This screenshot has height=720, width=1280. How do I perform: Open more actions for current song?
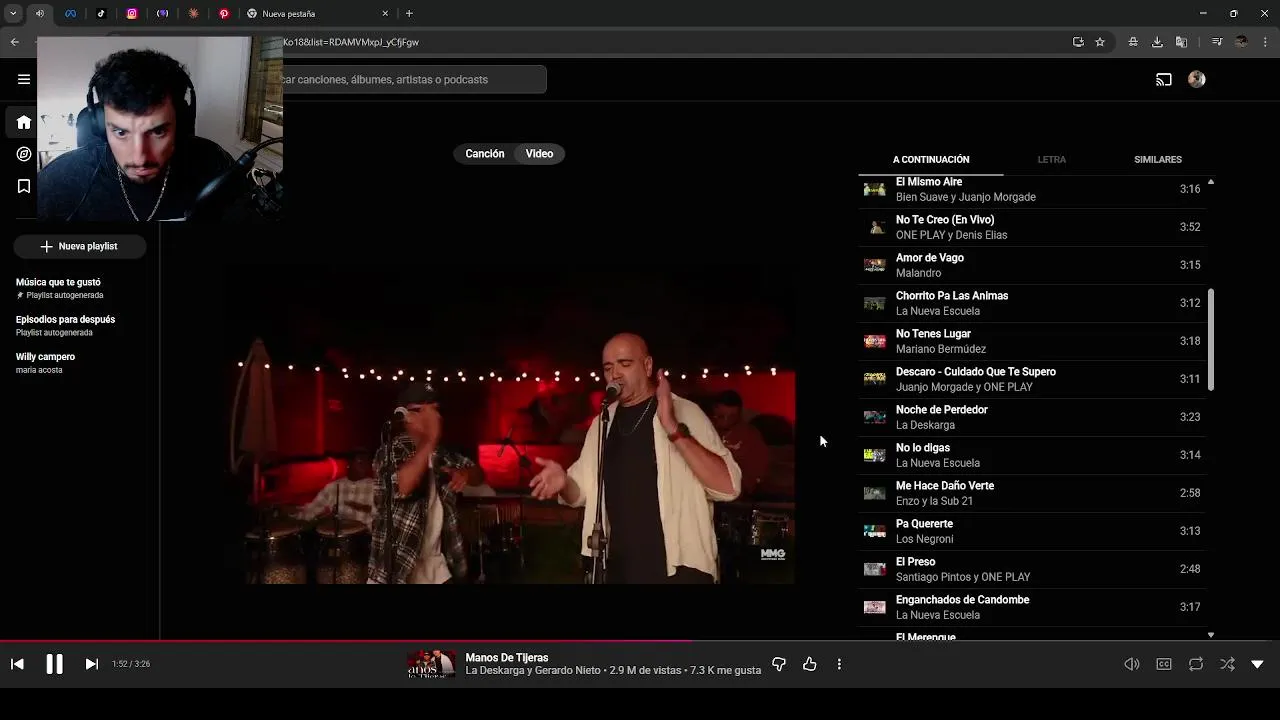pyautogui.click(x=839, y=664)
